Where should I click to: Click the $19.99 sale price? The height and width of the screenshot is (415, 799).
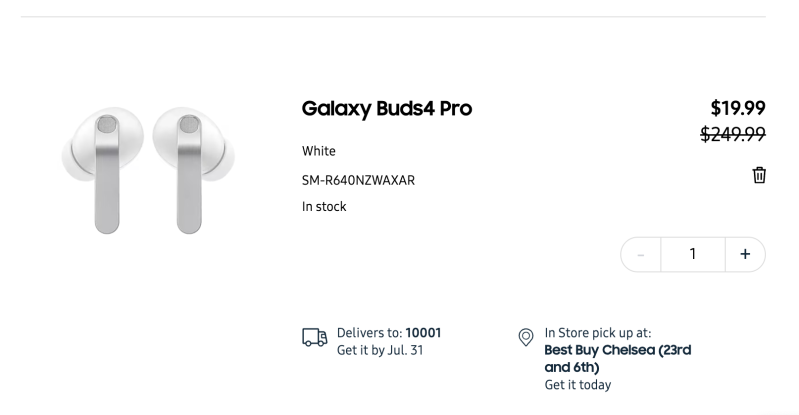[x=738, y=108]
